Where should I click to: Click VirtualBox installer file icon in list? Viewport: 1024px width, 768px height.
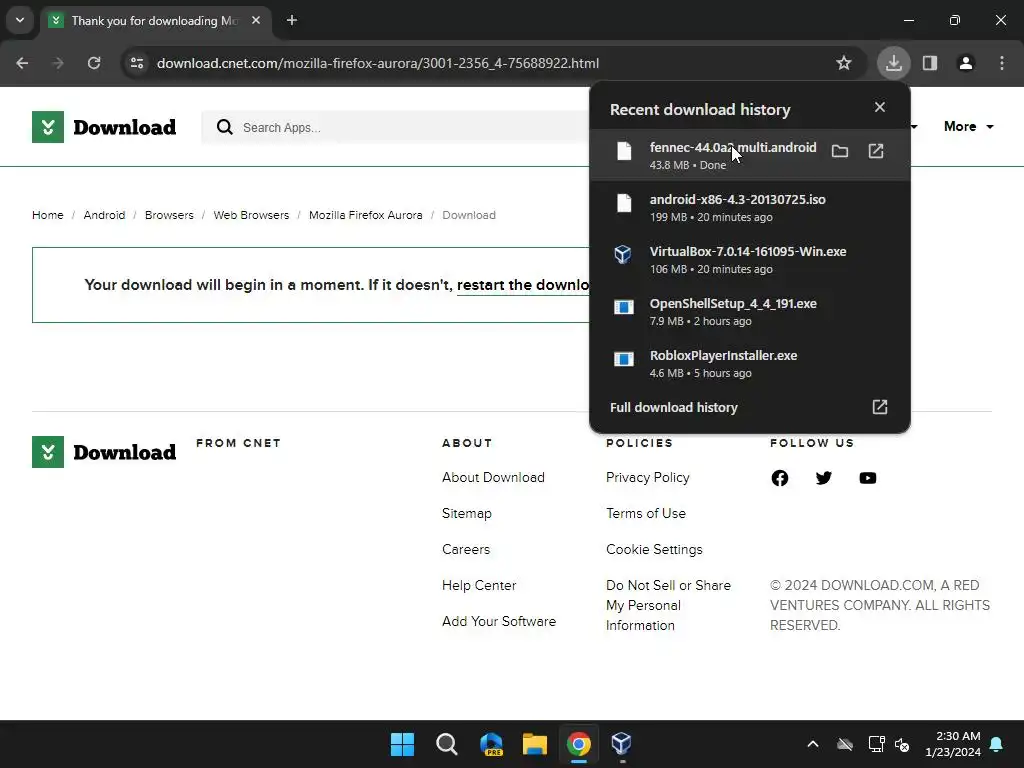[x=623, y=255]
